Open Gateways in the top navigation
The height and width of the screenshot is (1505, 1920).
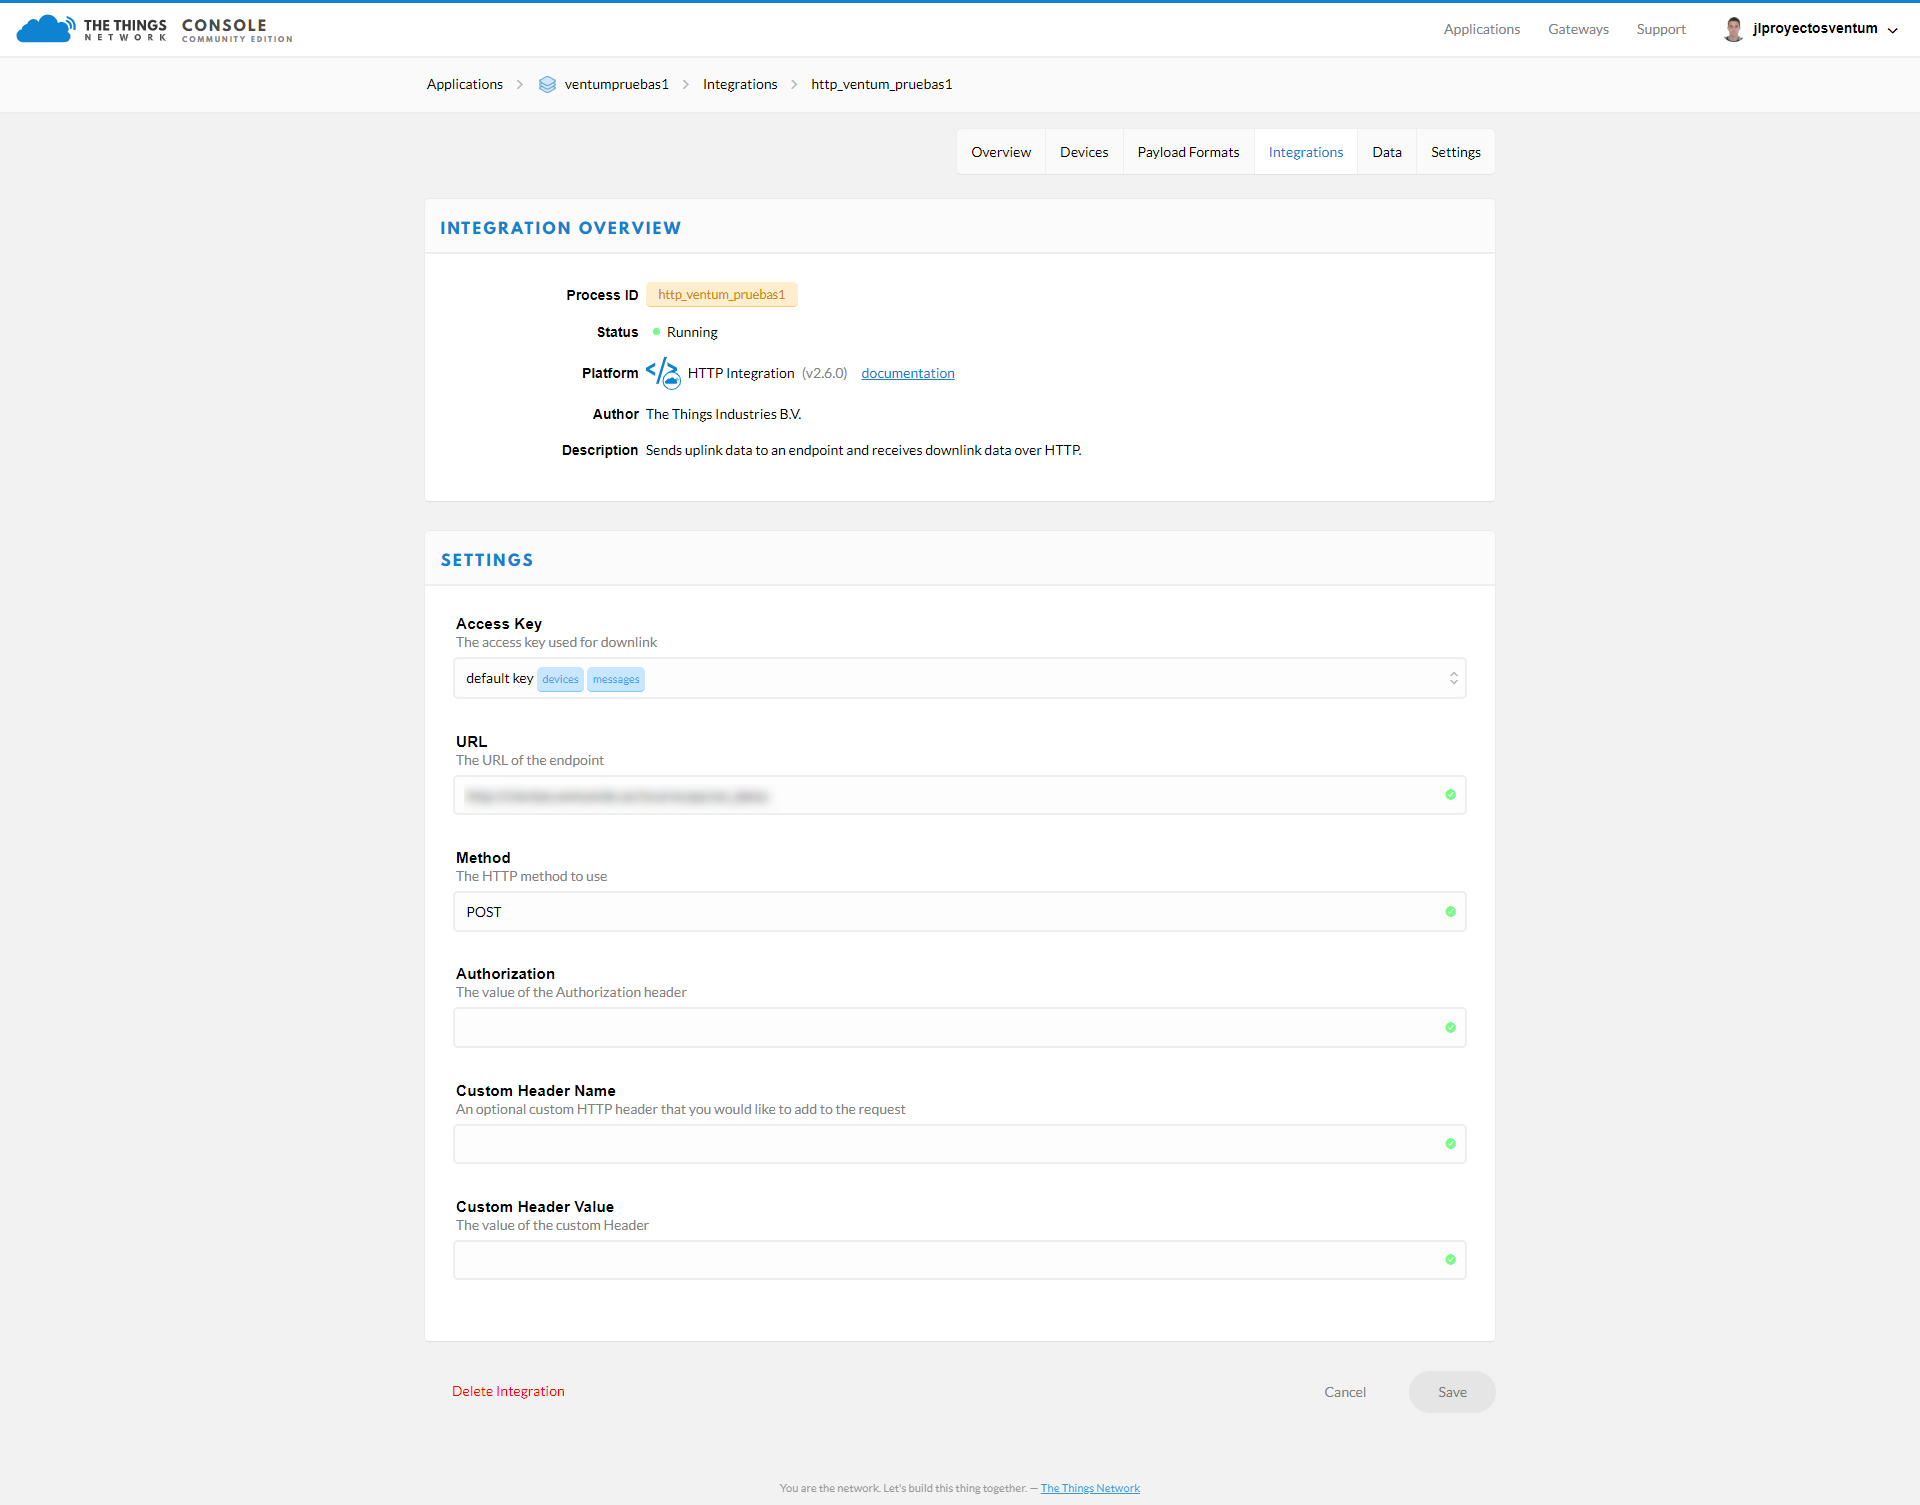(x=1578, y=29)
